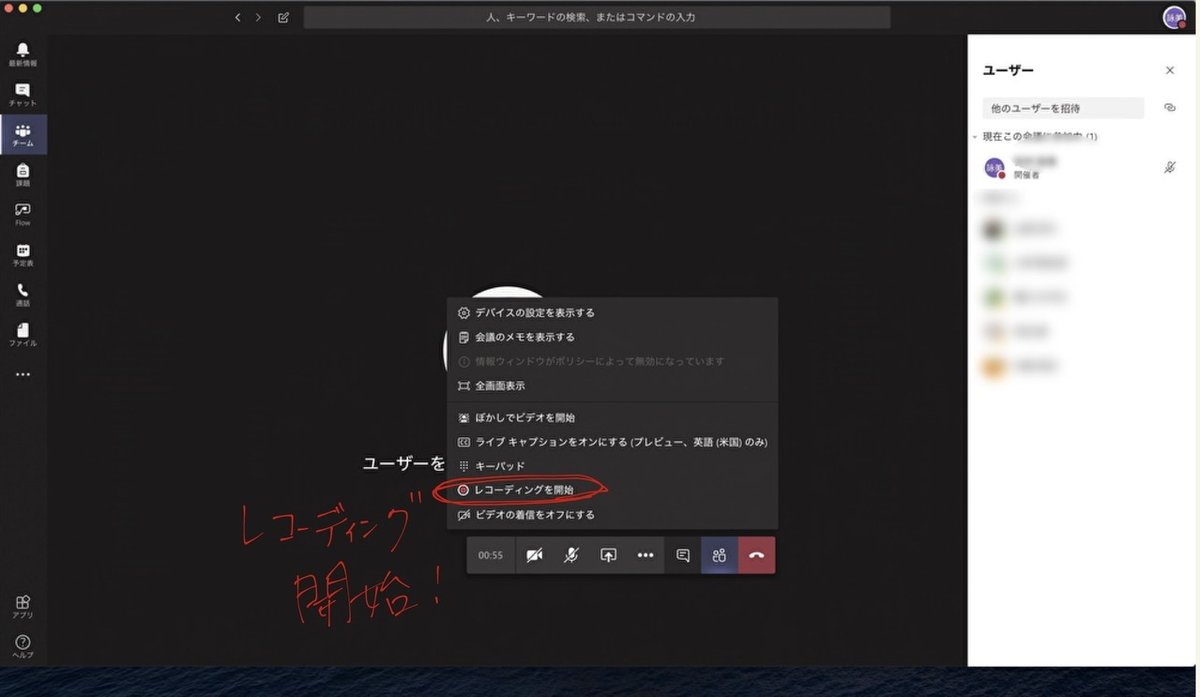Screen dimensions: 1200x697
Task: Open the ファイル section in the sidebar
Action: click(x=22, y=333)
